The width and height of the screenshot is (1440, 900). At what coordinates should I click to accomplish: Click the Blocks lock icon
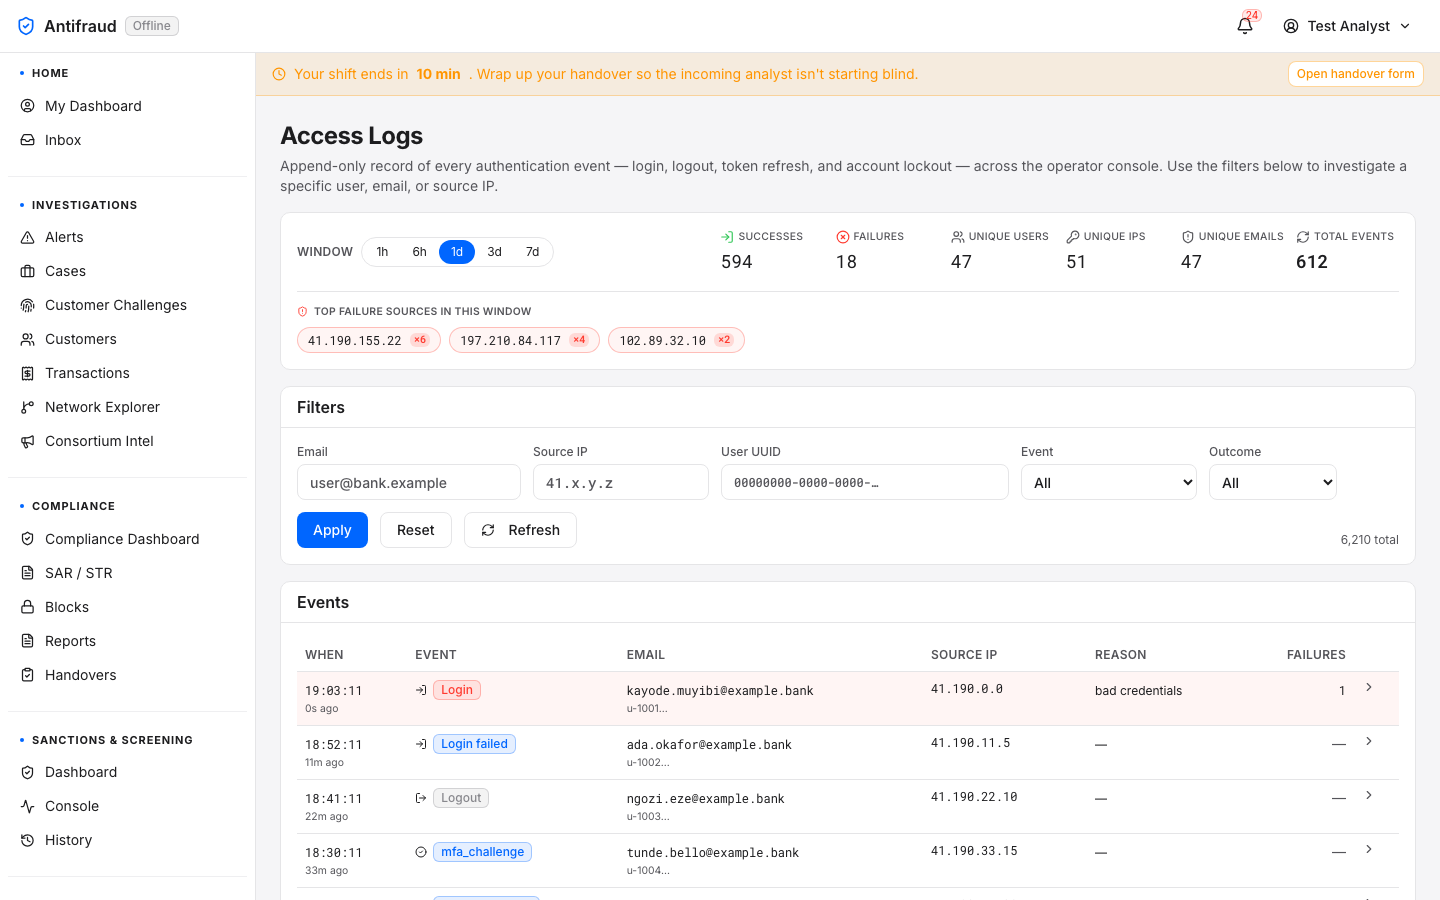pyautogui.click(x=28, y=607)
